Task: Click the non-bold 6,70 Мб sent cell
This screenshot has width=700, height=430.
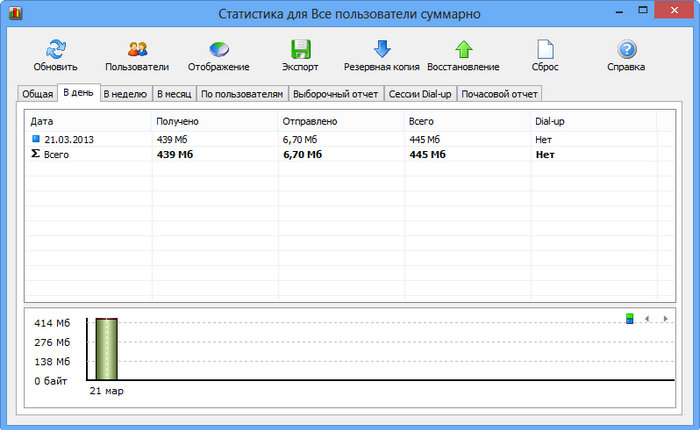Action: (300, 140)
